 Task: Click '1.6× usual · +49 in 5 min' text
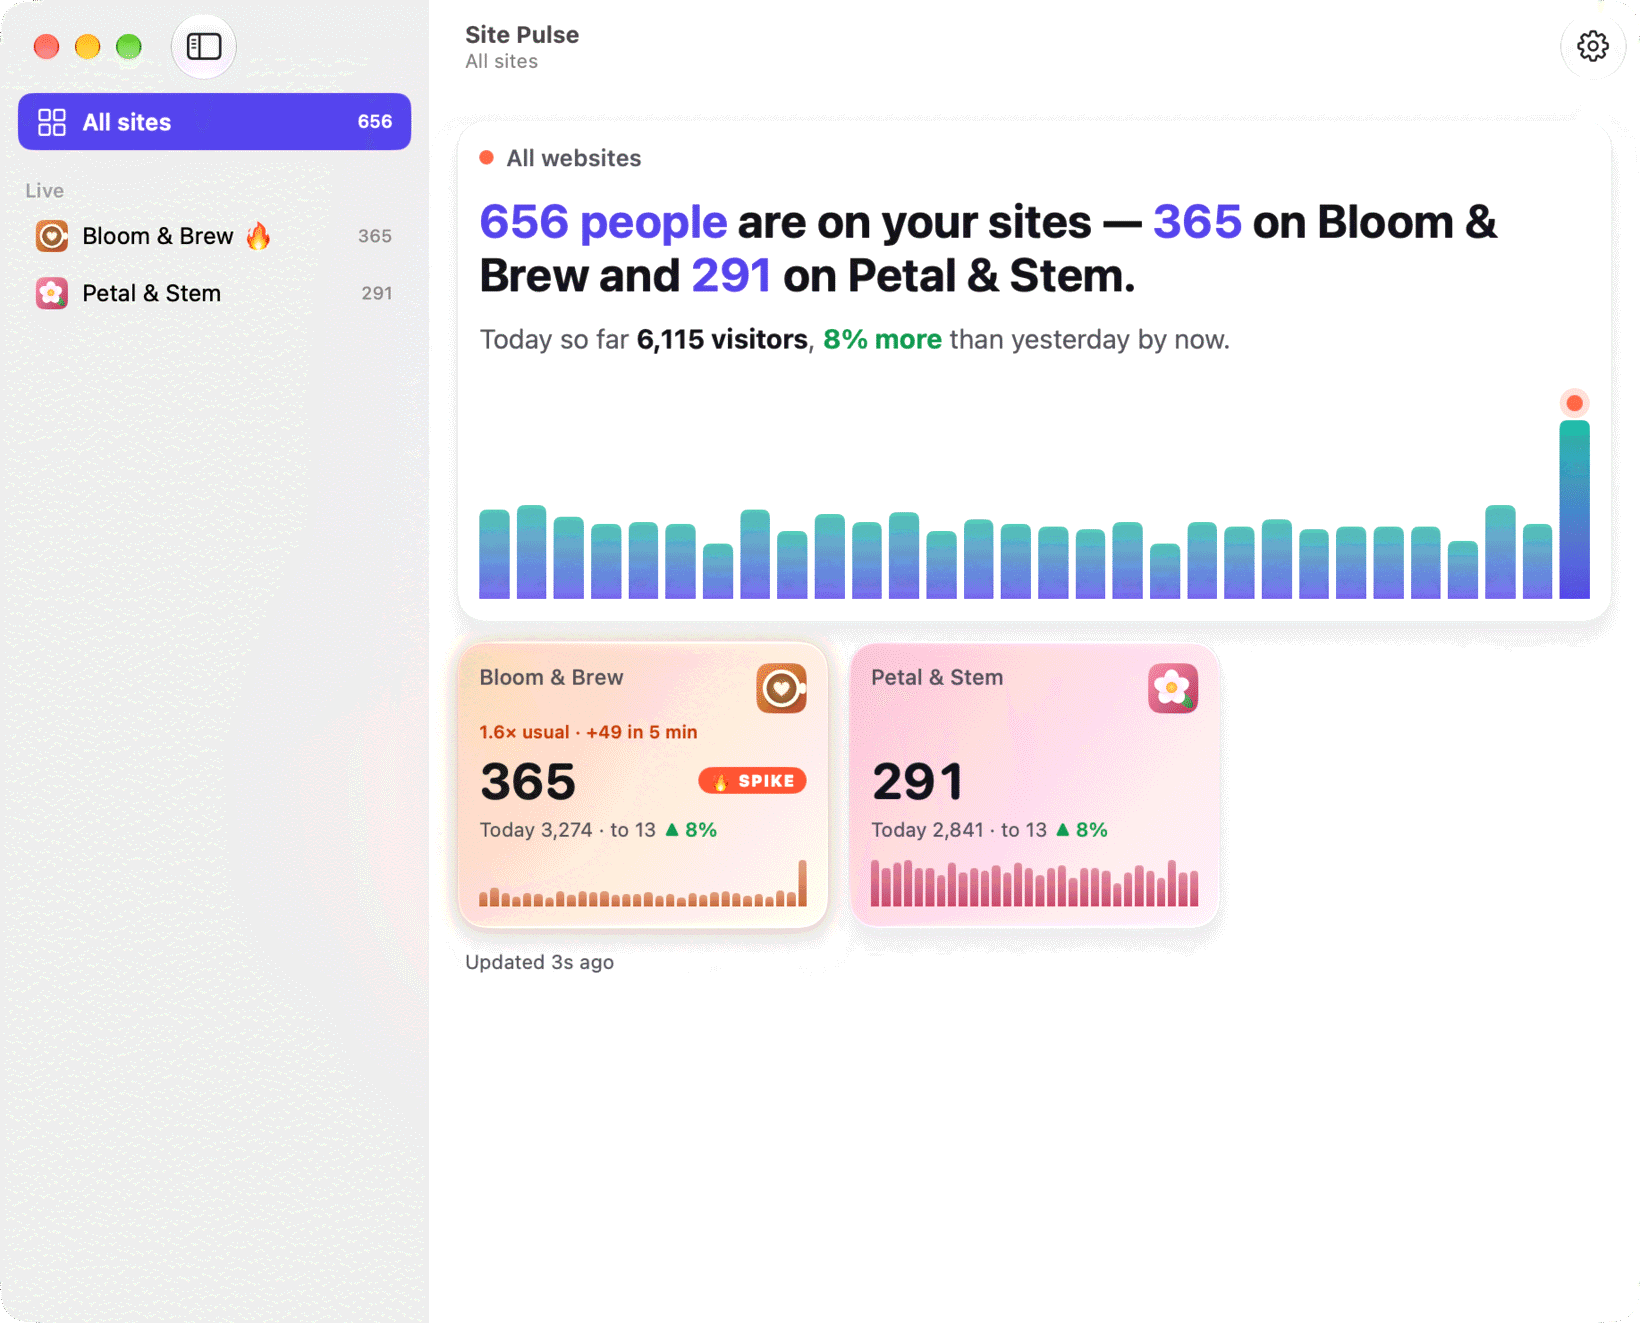(588, 732)
